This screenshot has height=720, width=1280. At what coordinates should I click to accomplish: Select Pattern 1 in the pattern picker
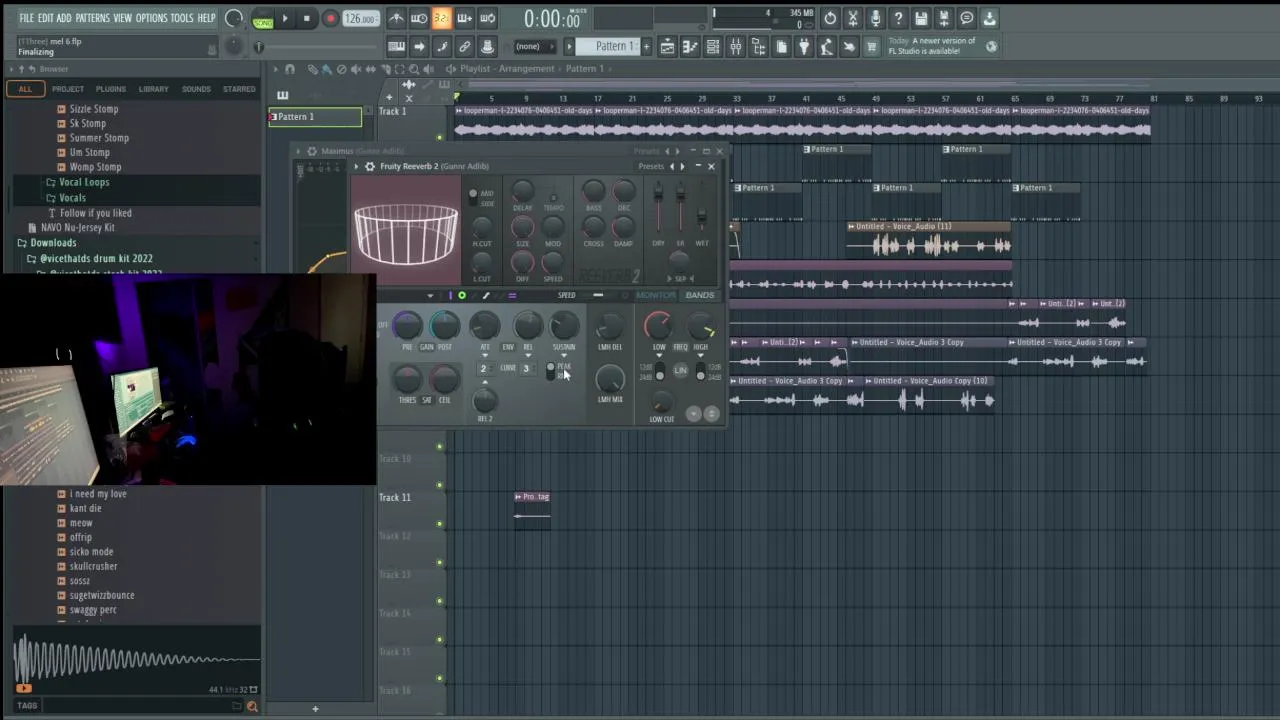315,117
